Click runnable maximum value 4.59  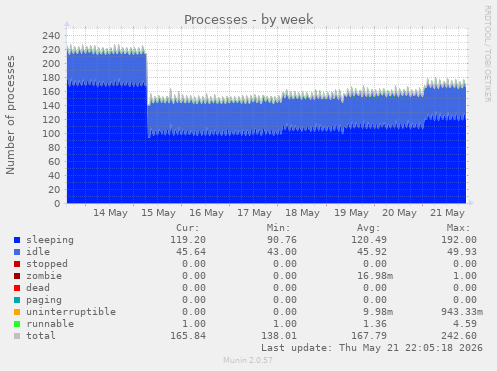tap(465, 324)
